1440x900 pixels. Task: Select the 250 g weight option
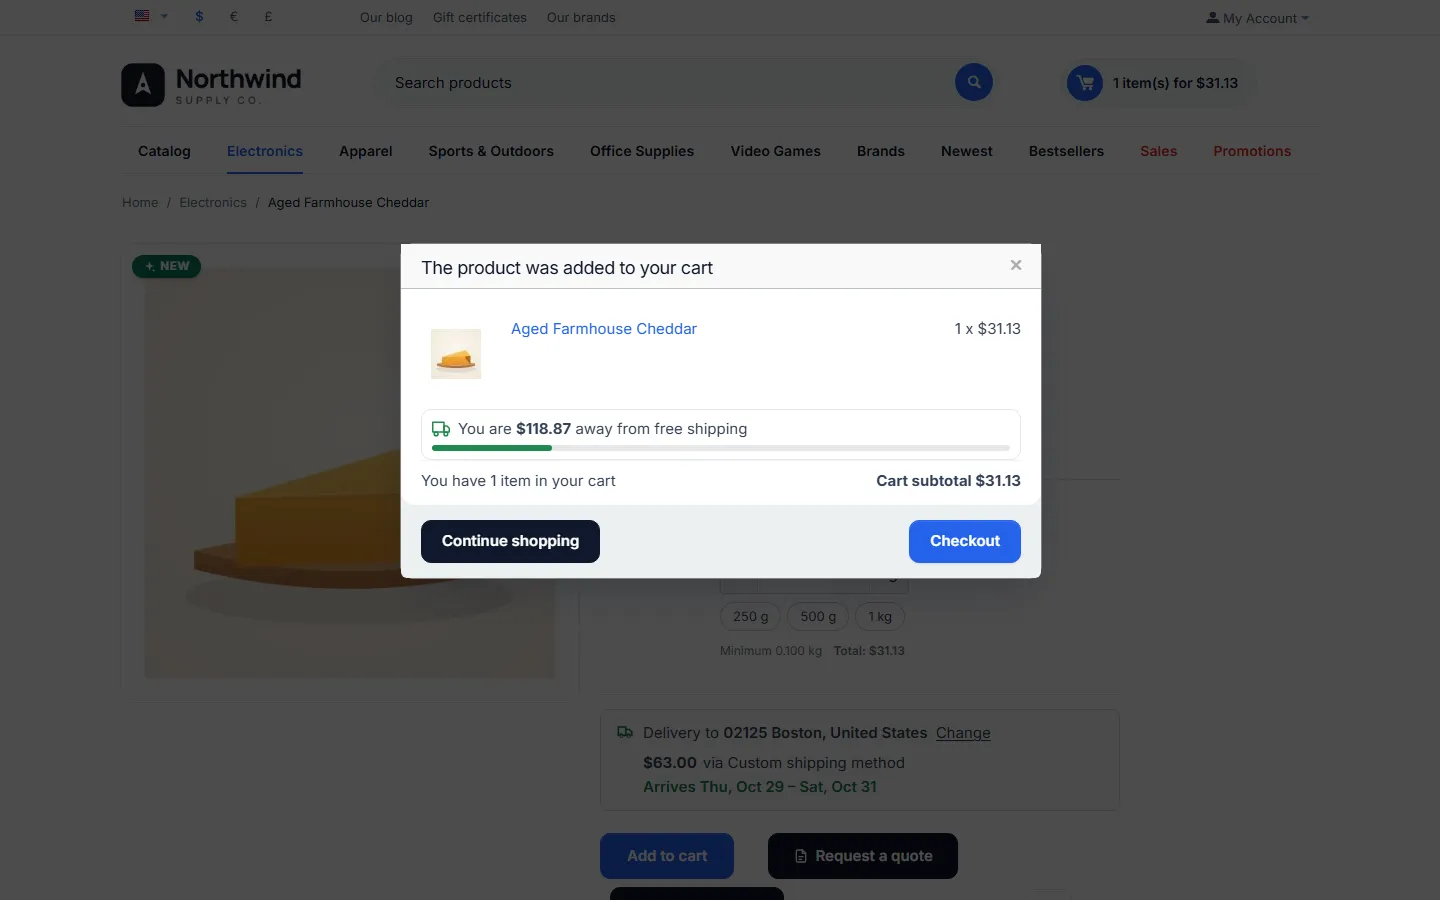[x=751, y=617]
